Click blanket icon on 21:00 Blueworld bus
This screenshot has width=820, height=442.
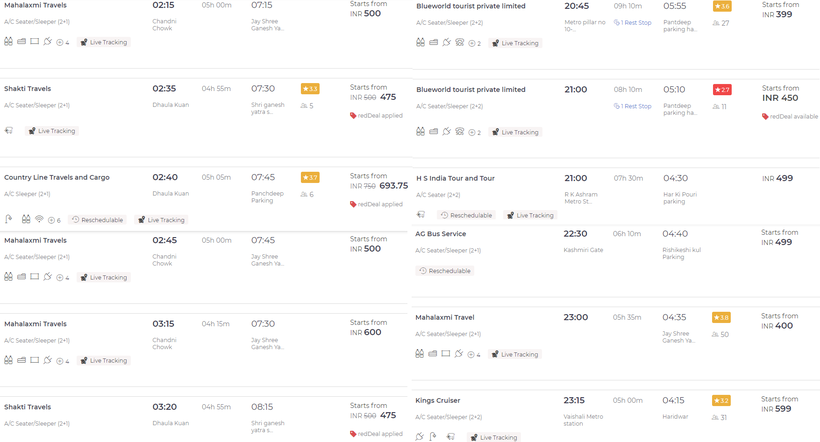[x=433, y=132]
